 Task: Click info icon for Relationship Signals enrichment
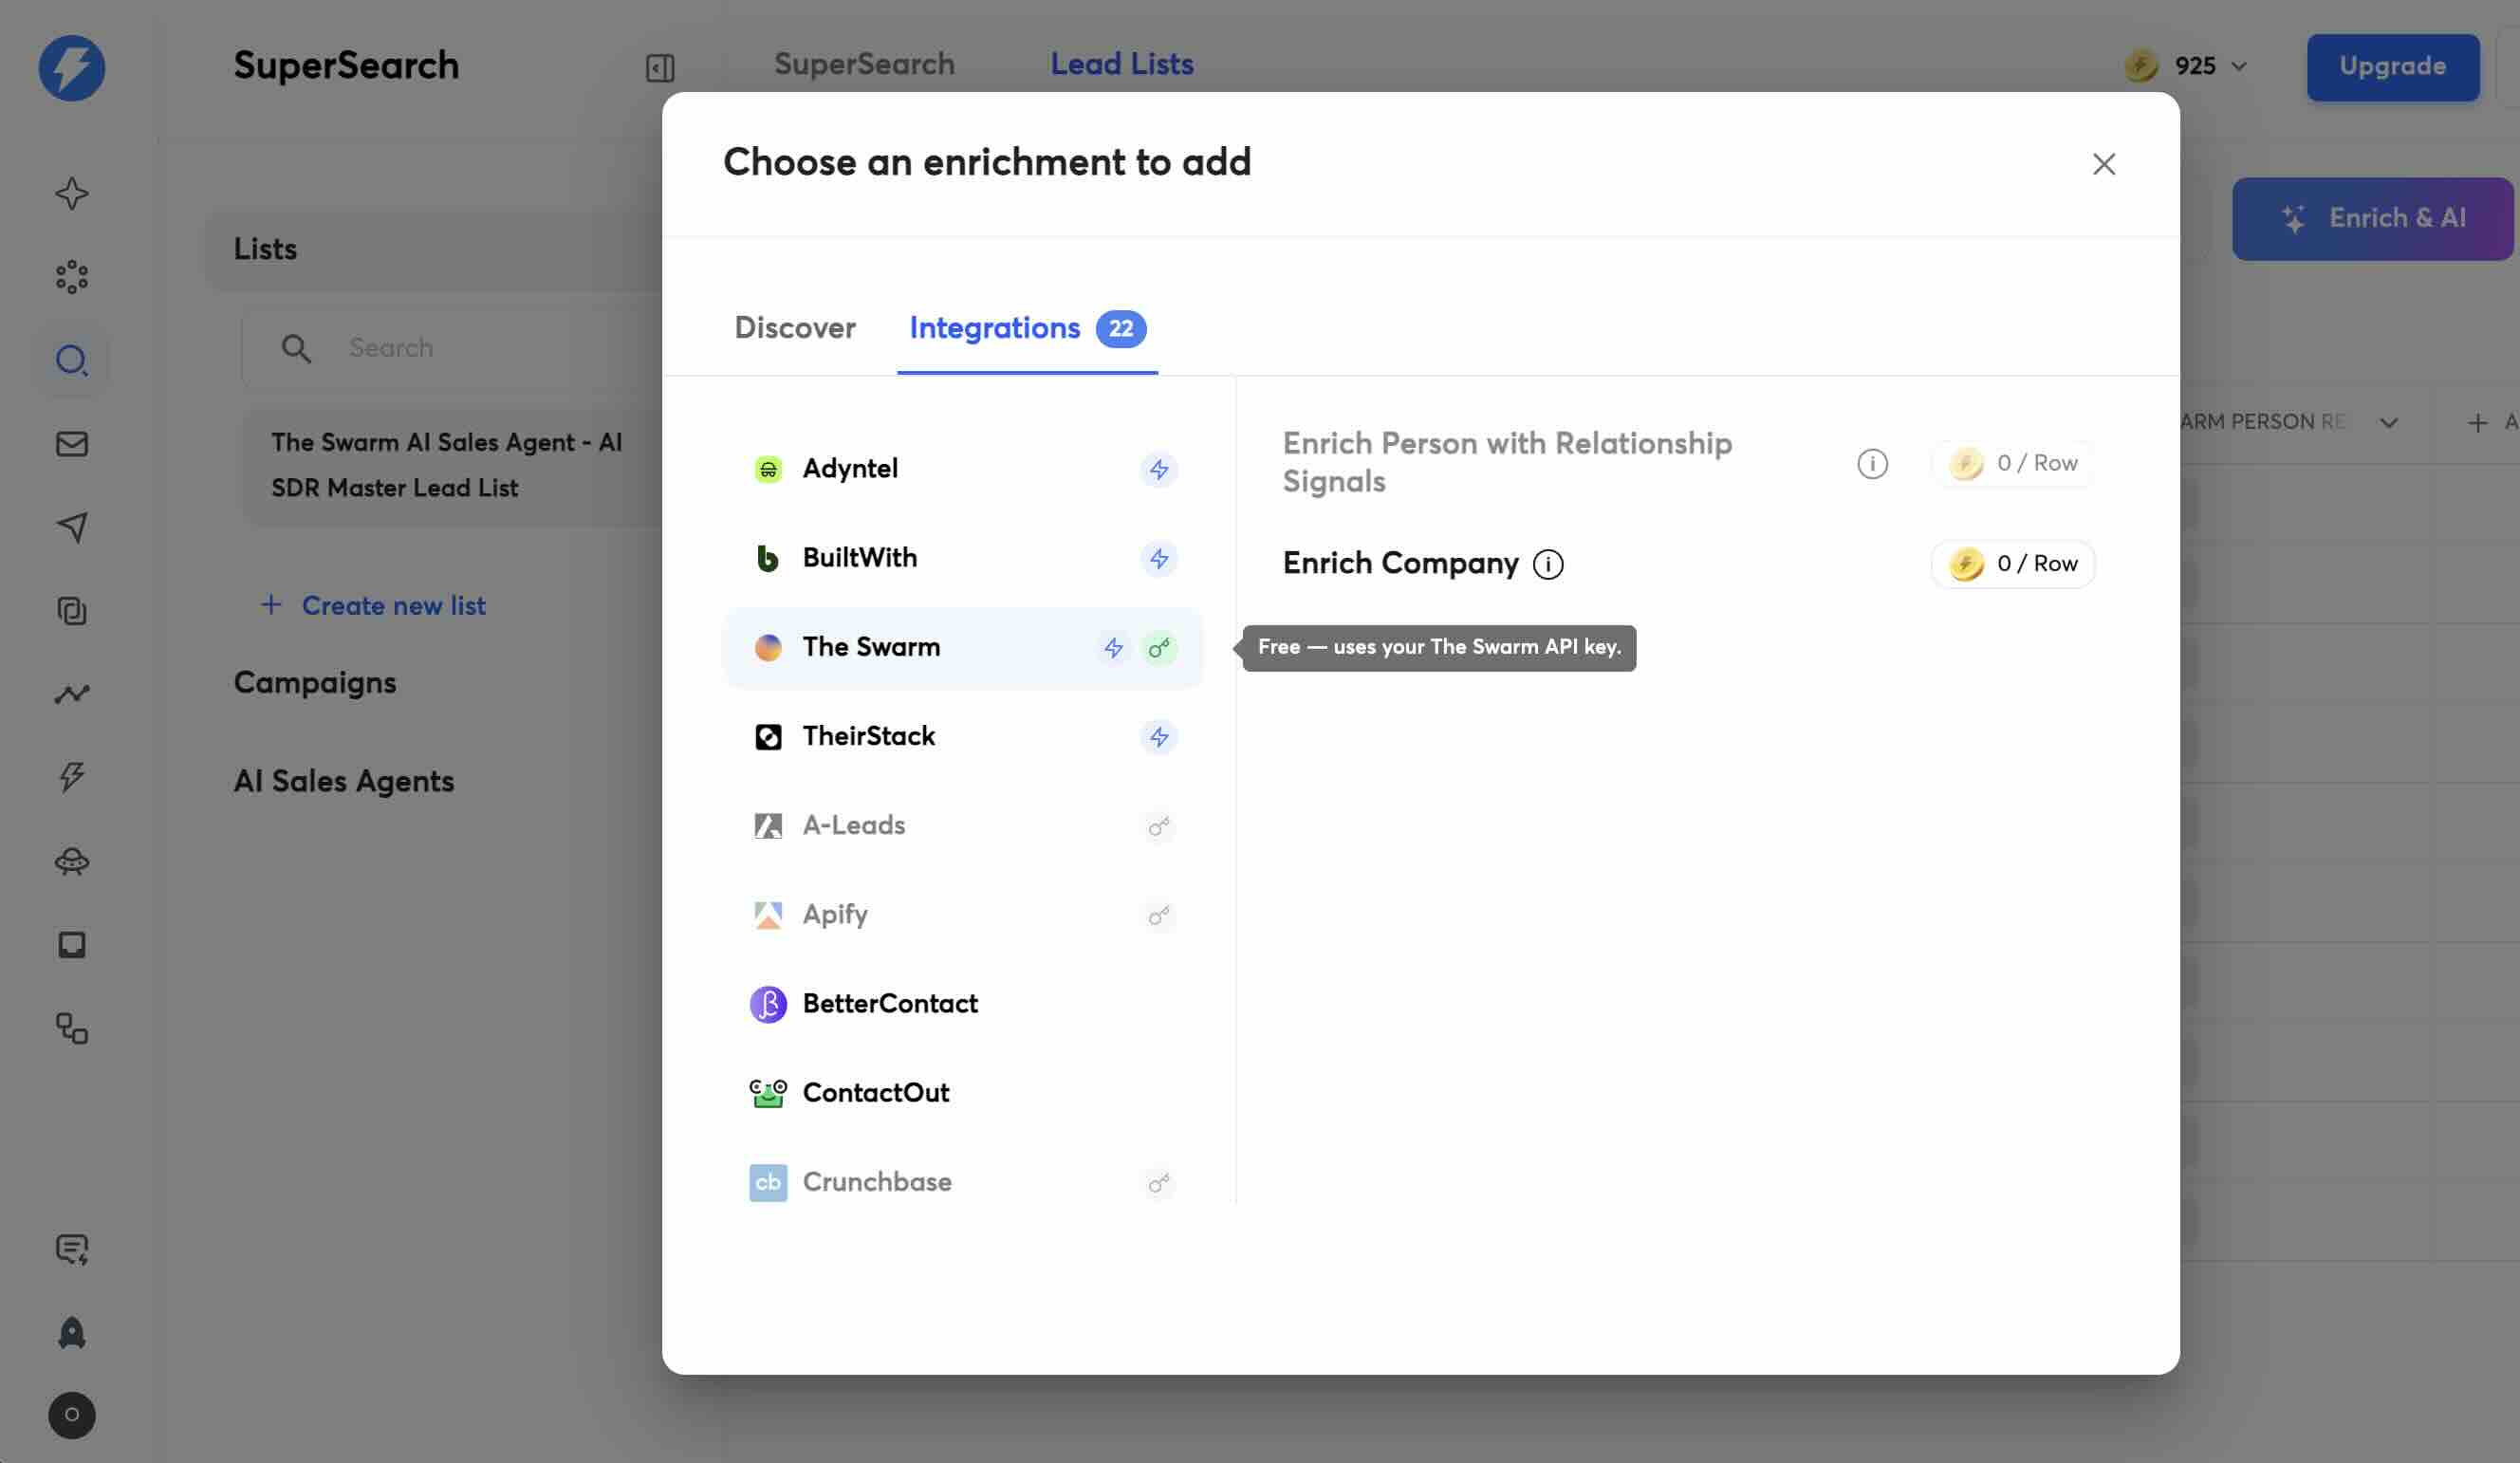1872,463
